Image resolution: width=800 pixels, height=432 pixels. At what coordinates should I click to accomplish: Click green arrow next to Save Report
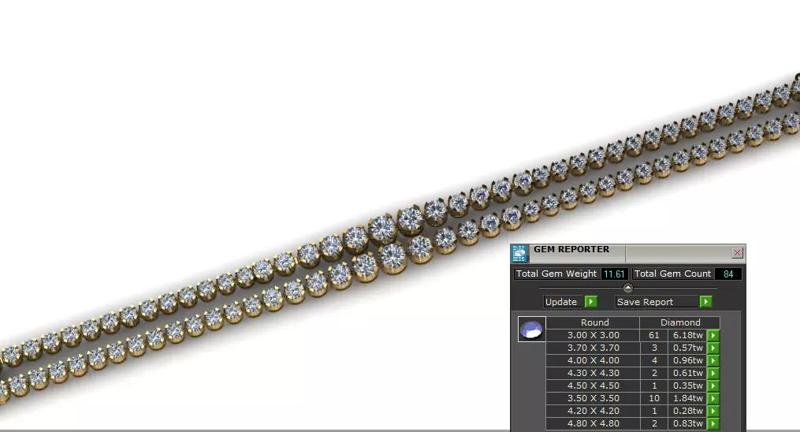pyautogui.click(x=706, y=302)
